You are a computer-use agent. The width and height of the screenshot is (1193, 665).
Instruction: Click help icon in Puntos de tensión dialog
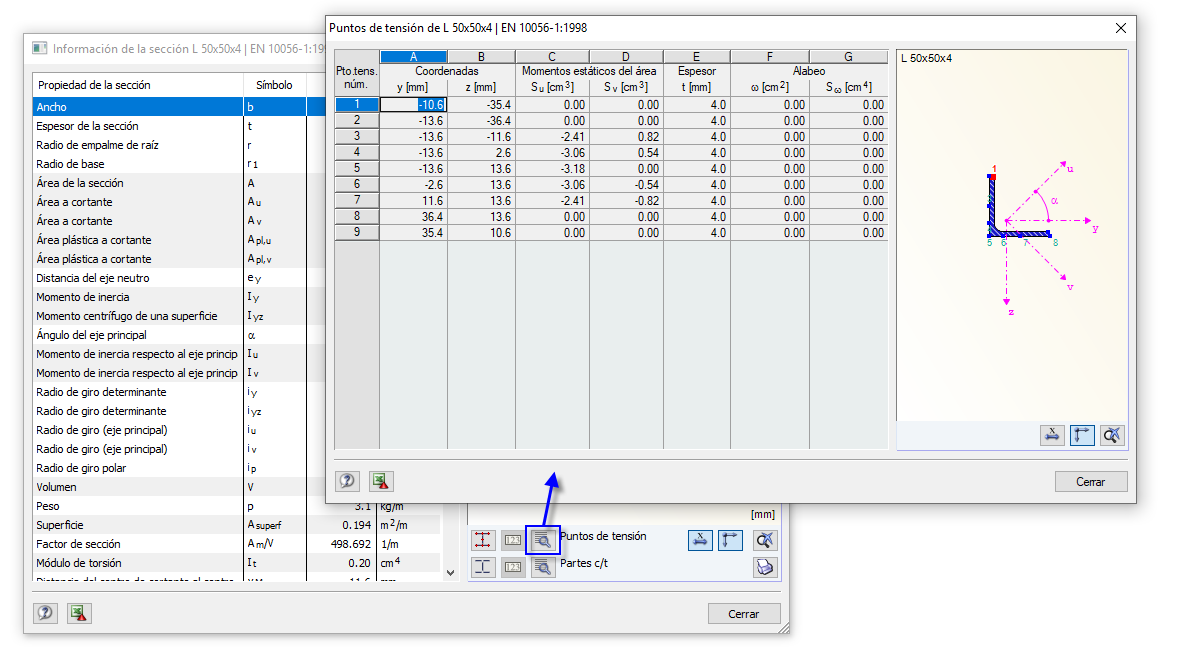(348, 481)
